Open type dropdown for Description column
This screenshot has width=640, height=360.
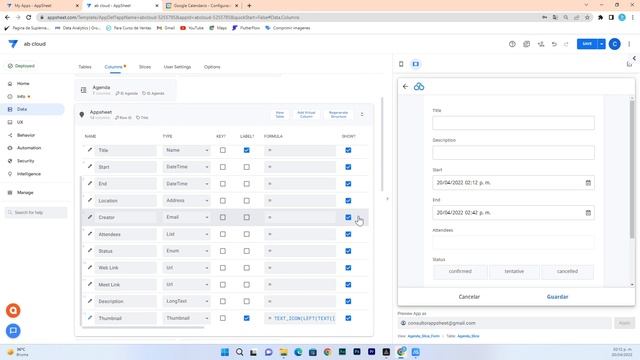tap(187, 301)
